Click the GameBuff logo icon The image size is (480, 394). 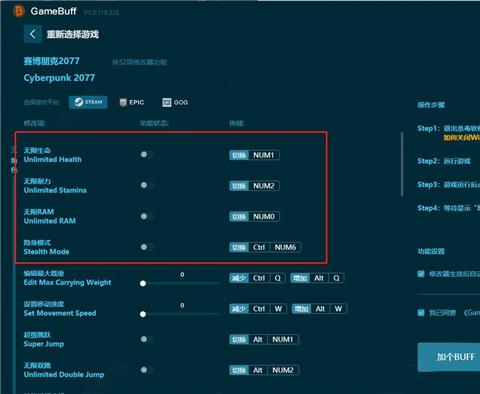(19, 11)
